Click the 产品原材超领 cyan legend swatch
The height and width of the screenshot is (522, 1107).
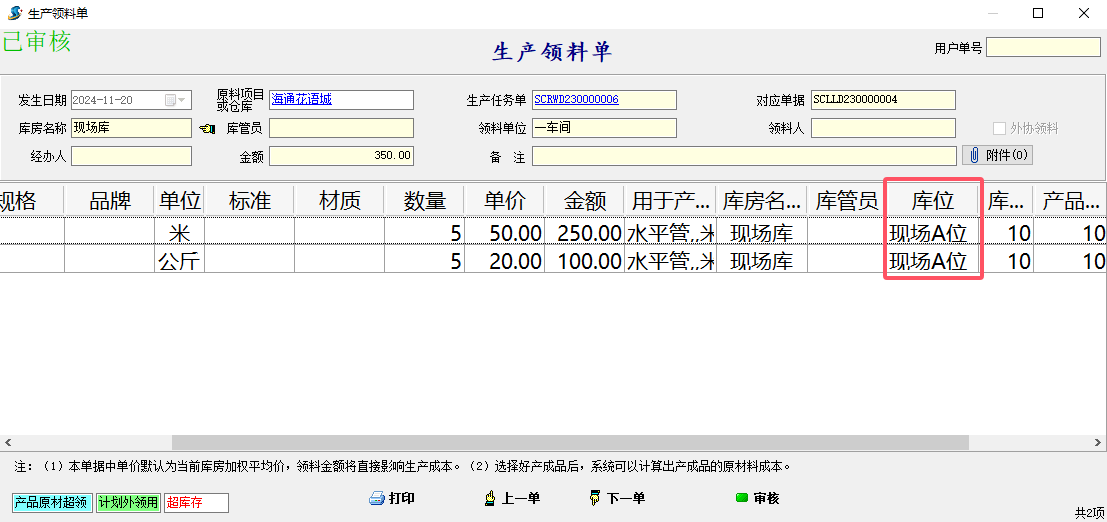pos(51,502)
